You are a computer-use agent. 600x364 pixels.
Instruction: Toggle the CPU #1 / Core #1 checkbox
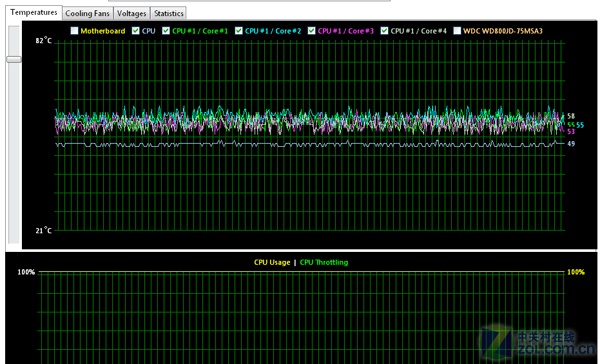[166, 31]
